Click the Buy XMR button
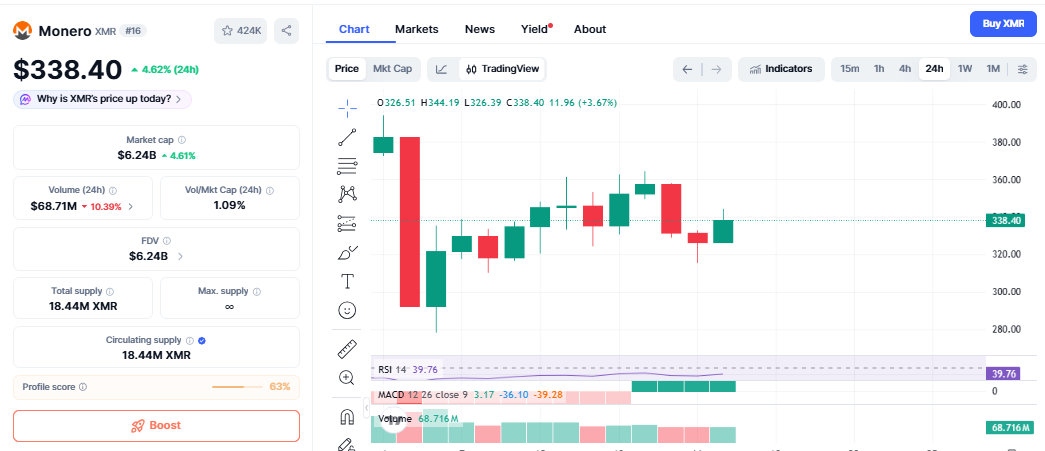1045x451 pixels. [x=1003, y=24]
